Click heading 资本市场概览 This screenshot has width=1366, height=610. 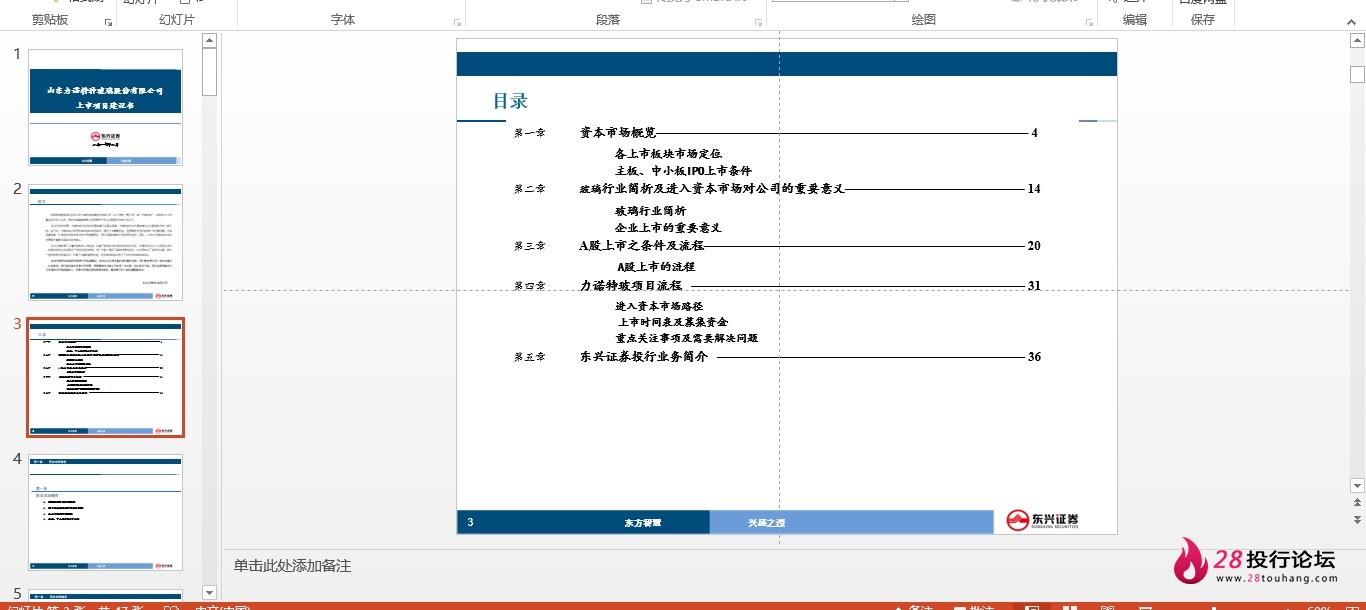click(618, 133)
